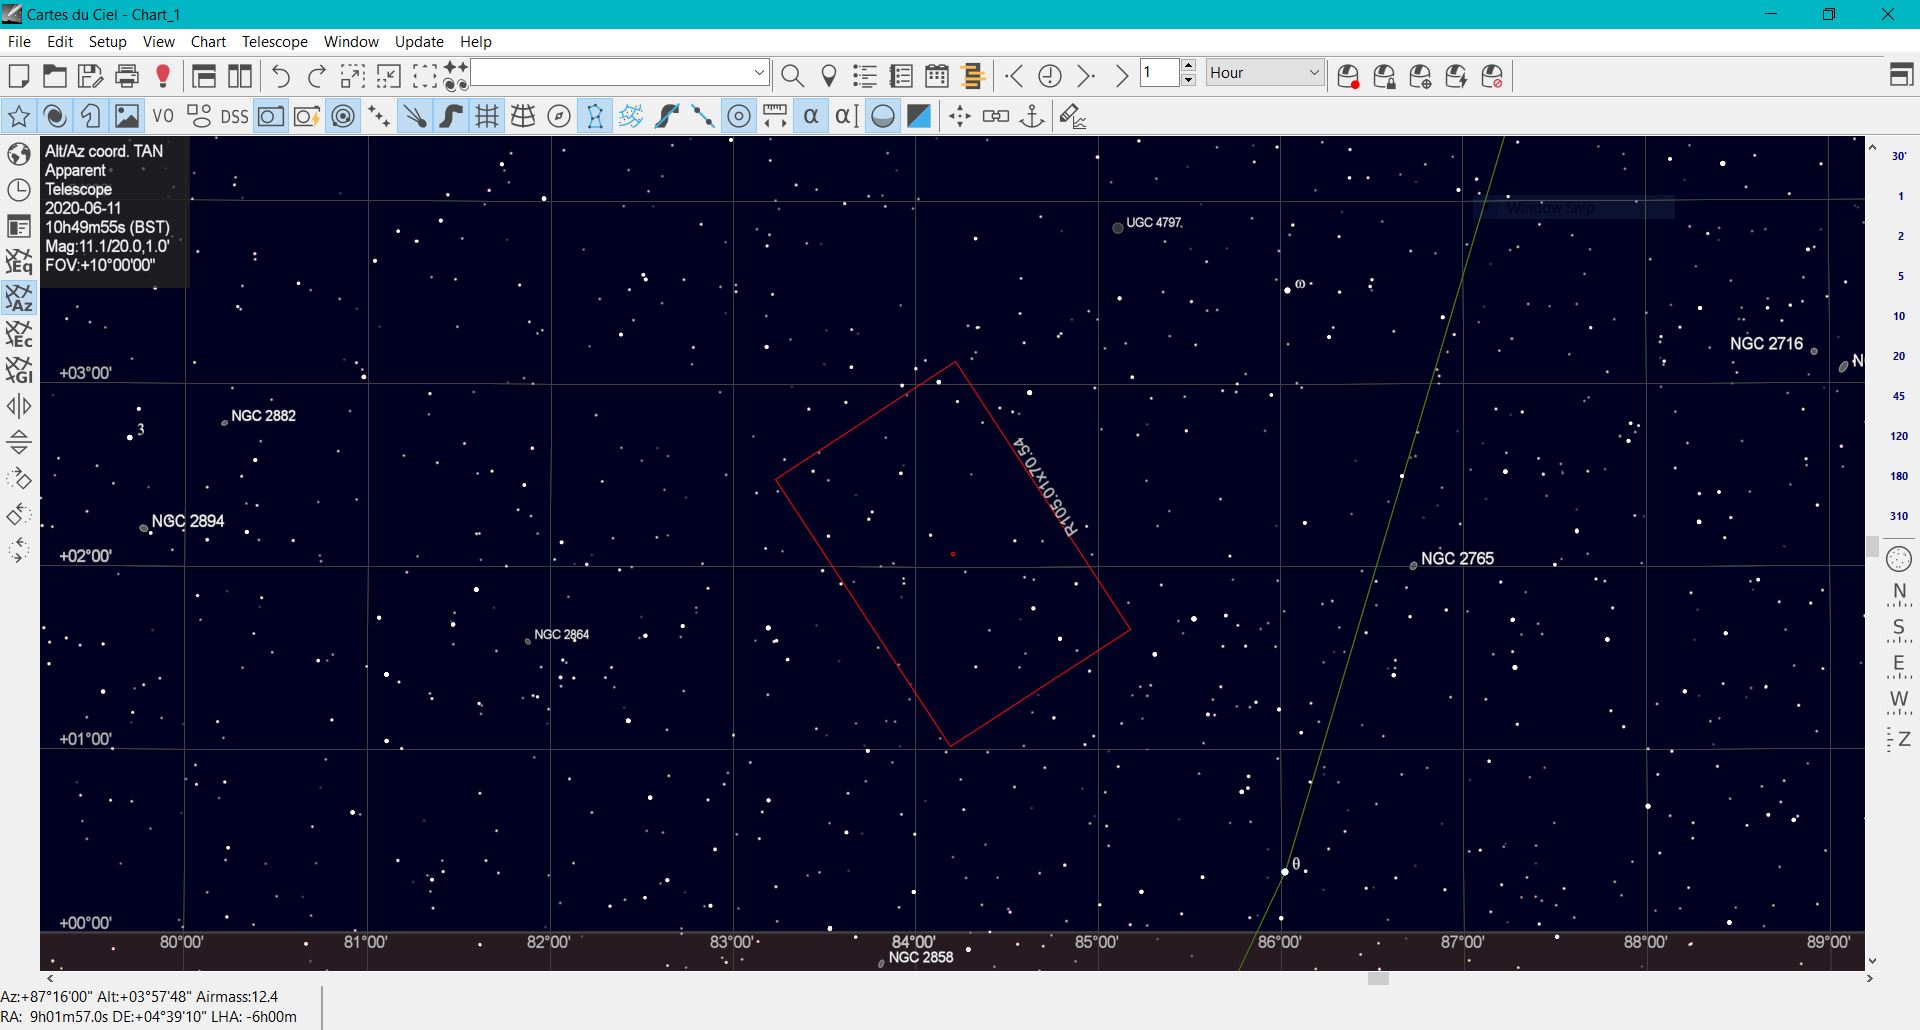Toggle background image display
Screen dimensions: 1920x1030
coord(127,117)
